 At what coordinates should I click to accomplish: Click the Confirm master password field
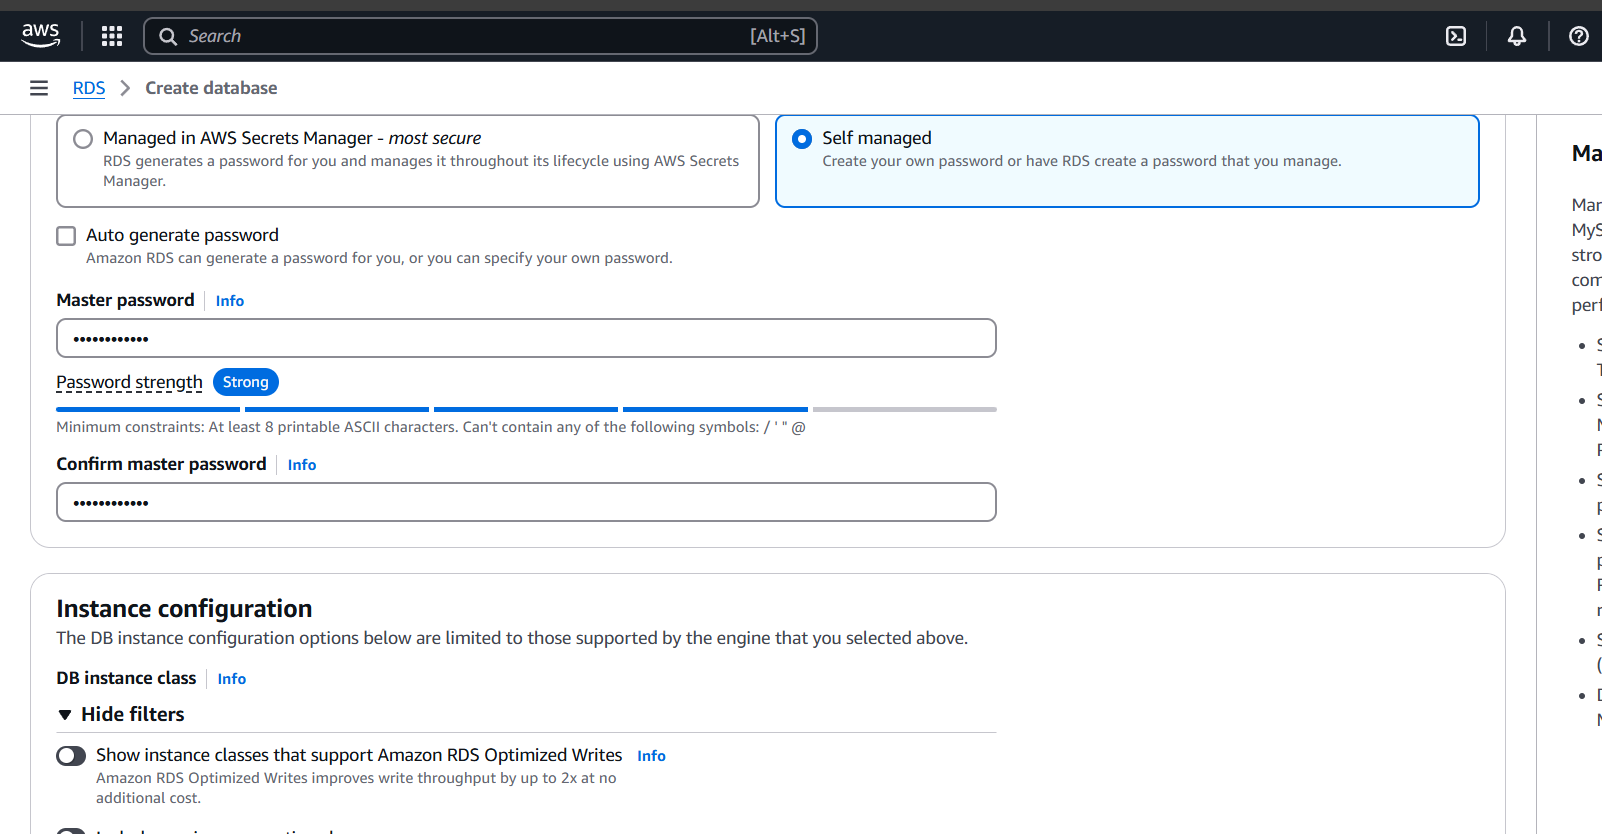point(526,502)
